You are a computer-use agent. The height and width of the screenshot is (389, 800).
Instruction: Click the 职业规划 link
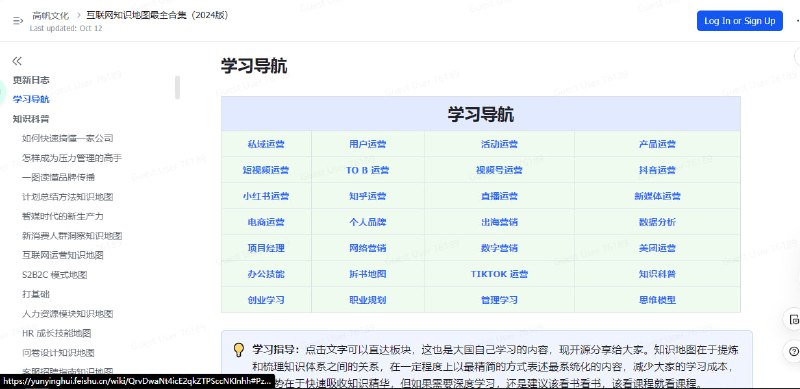pyautogui.click(x=367, y=300)
